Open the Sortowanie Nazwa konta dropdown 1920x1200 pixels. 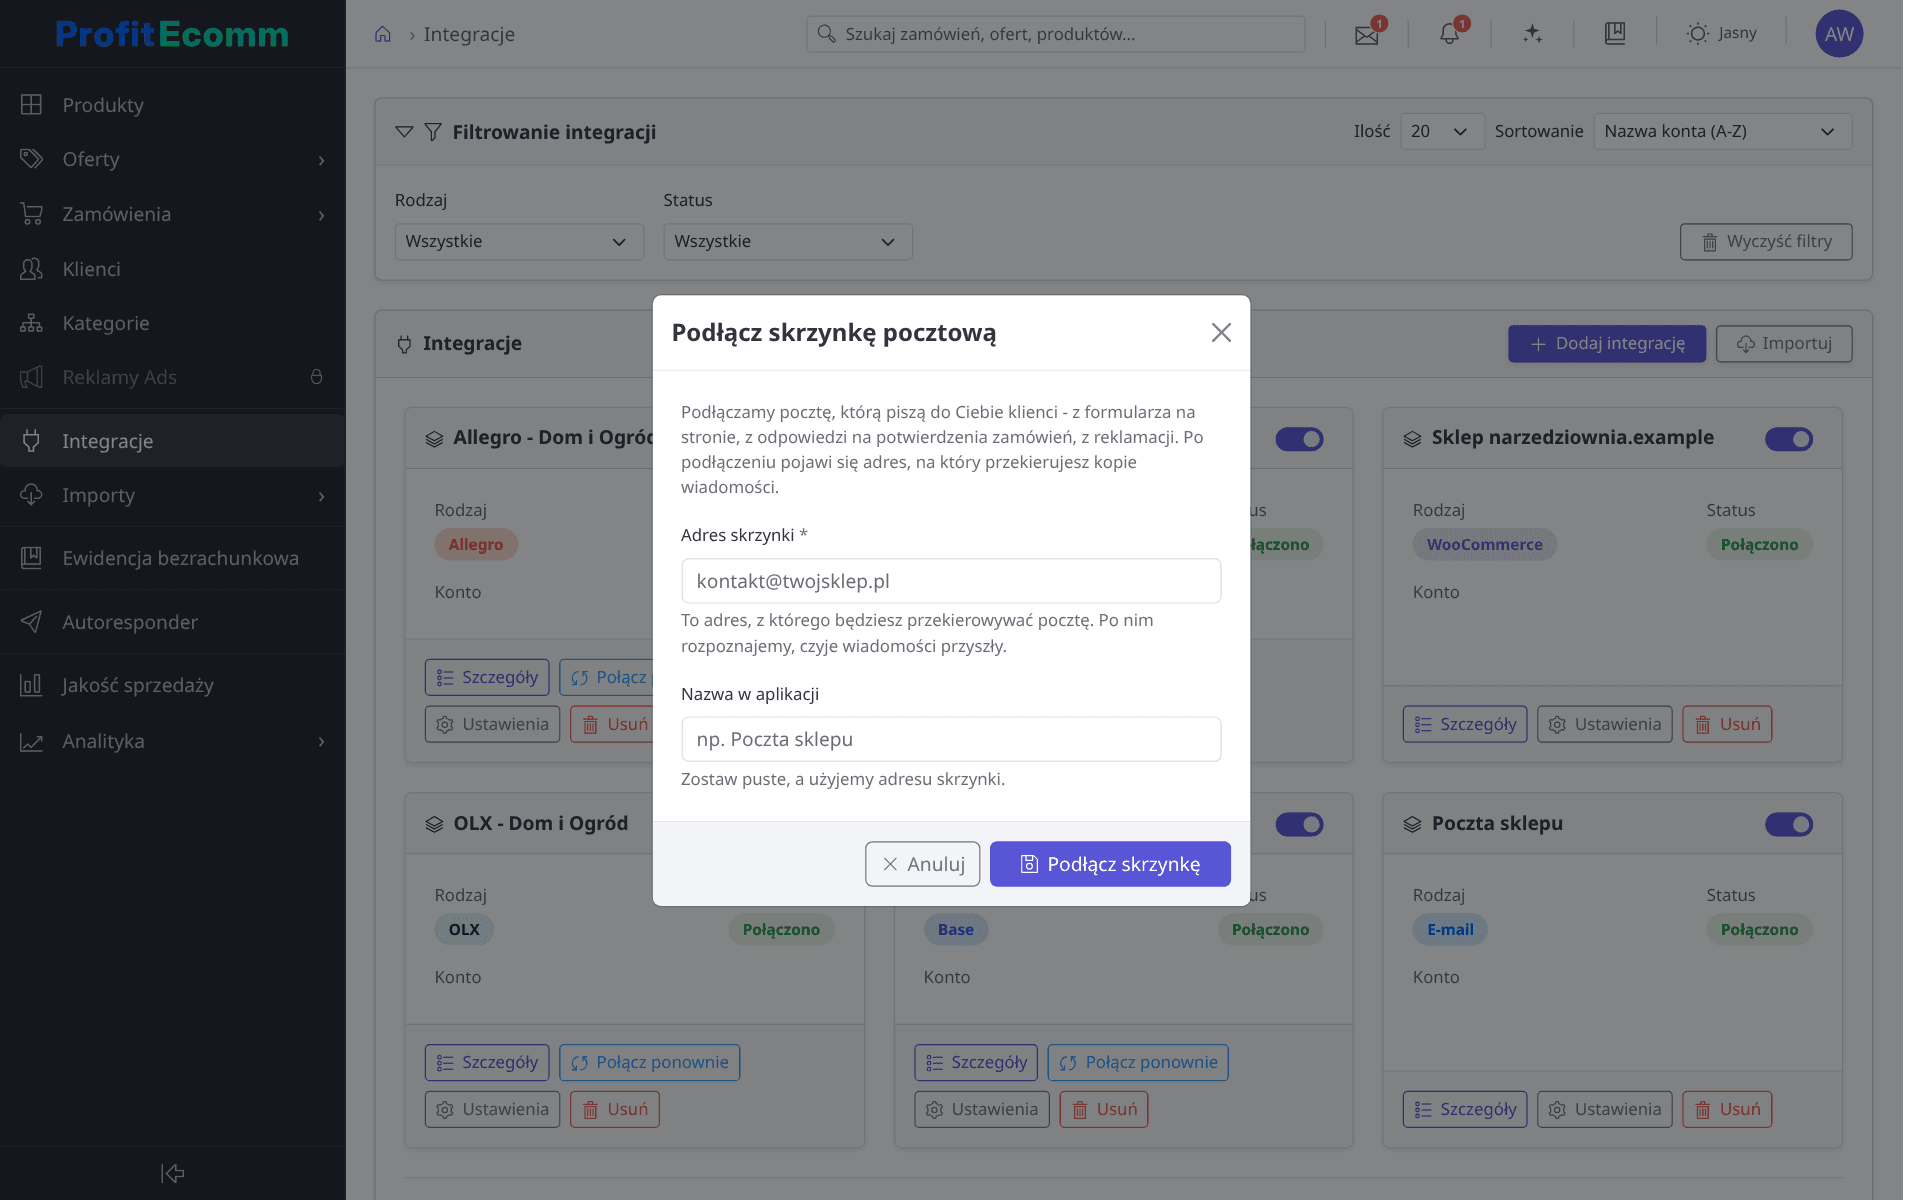coord(1722,132)
